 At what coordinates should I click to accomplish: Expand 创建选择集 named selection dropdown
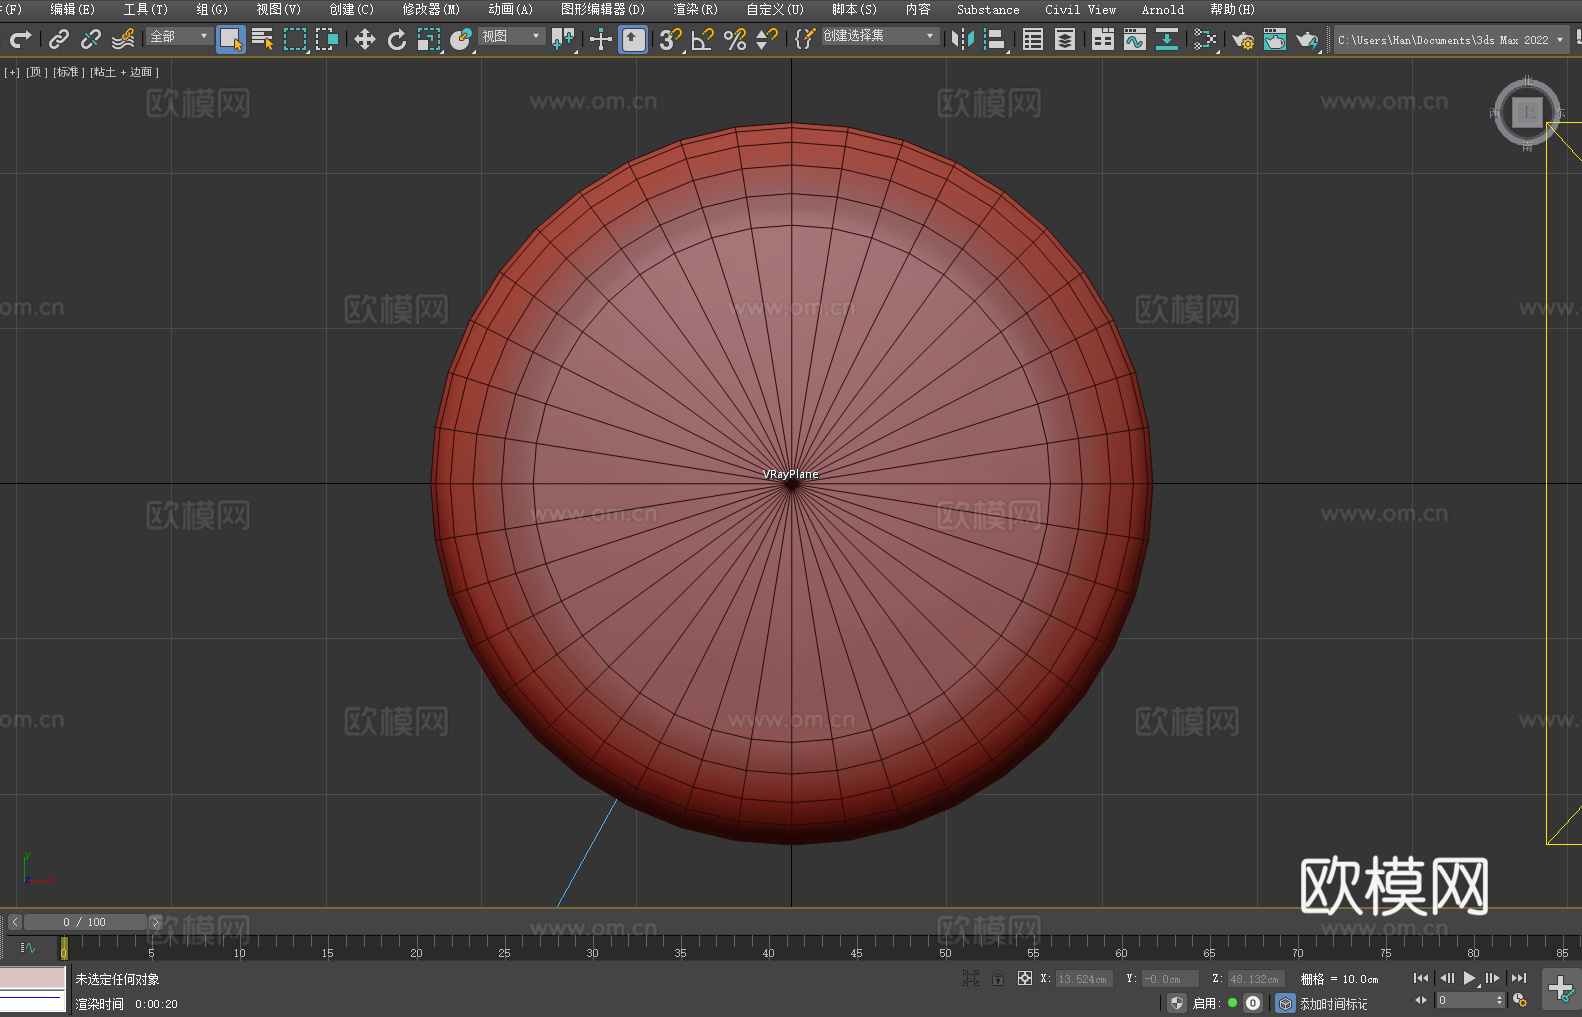880,36
